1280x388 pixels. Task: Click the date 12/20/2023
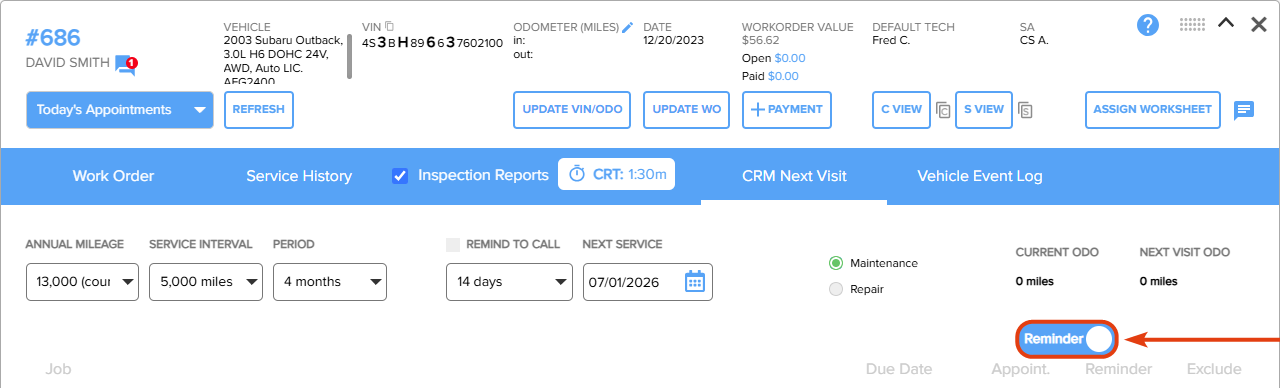click(675, 41)
